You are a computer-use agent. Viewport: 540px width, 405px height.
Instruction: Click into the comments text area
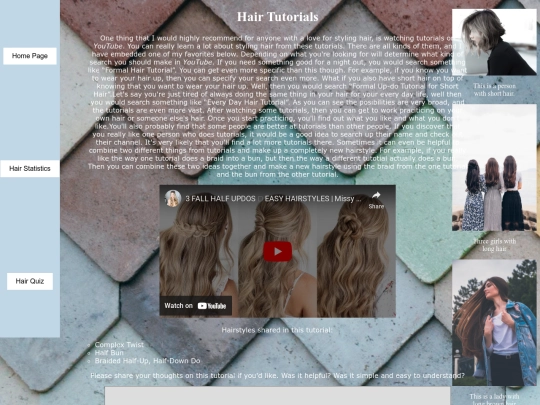click(277, 396)
